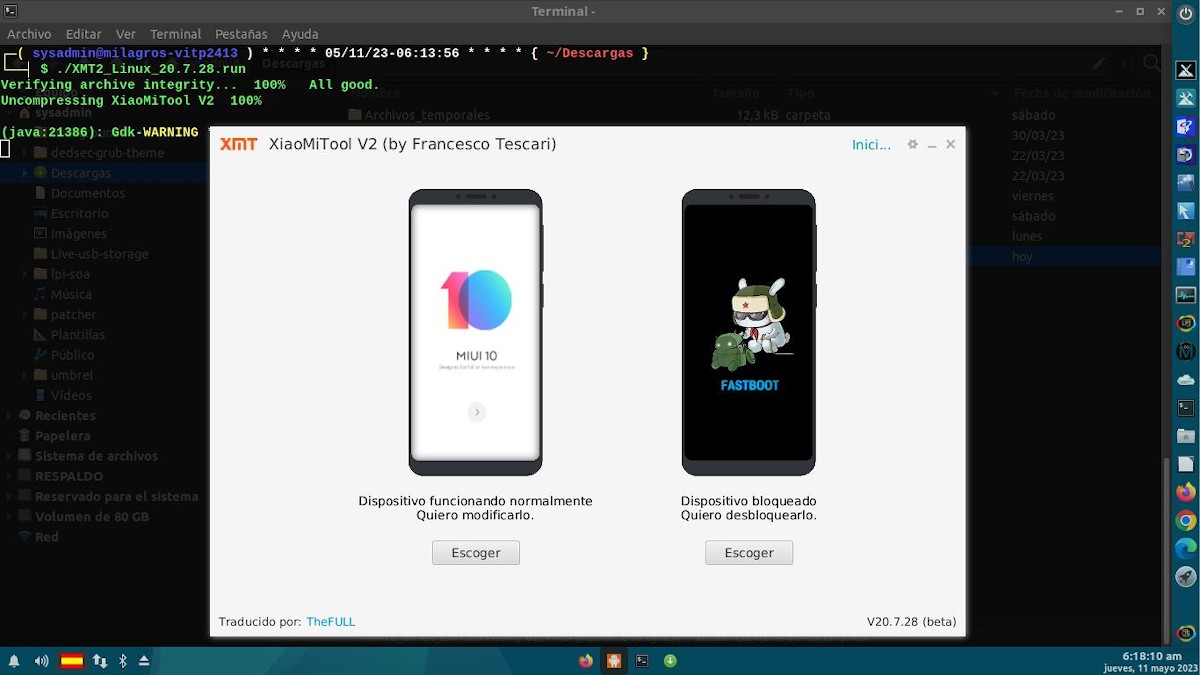Select Live-usb-storage in file manager sidebar
This screenshot has width=1200, height=675.
tap(100, 254)
